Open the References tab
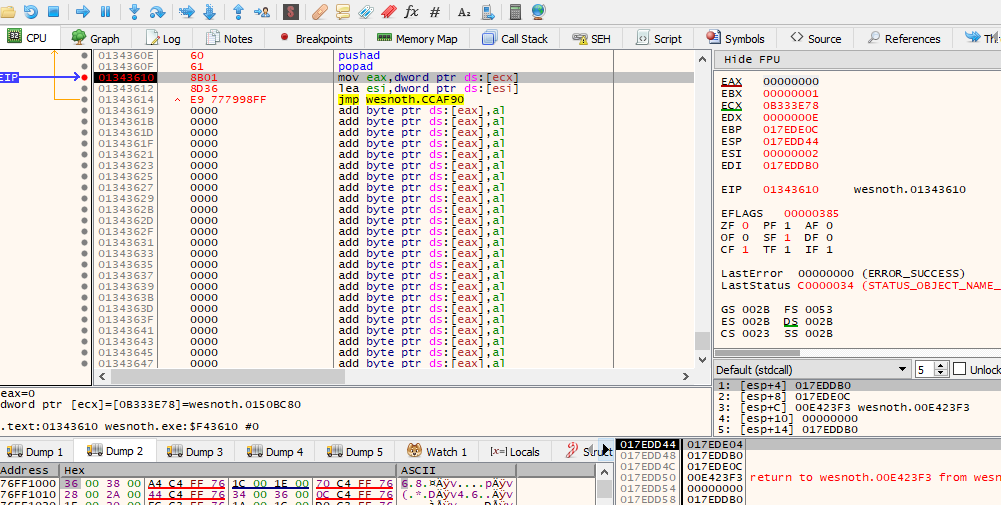The image size is (1001, 505). tap(903, 38)
